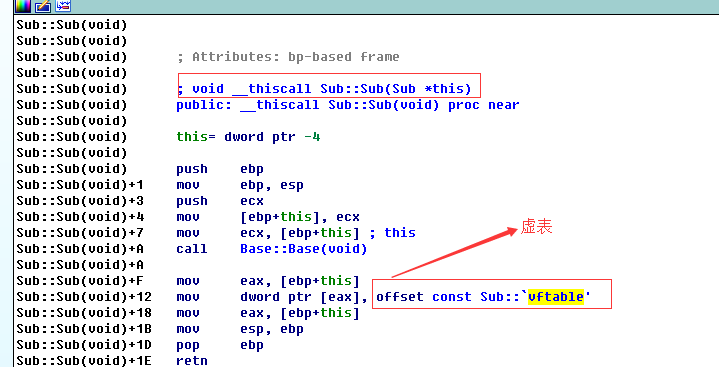This screenshot has width=719, height=367.
Task: Click the 'mov' mnemonic on the +1B line
Action: [x=188, y=329]
